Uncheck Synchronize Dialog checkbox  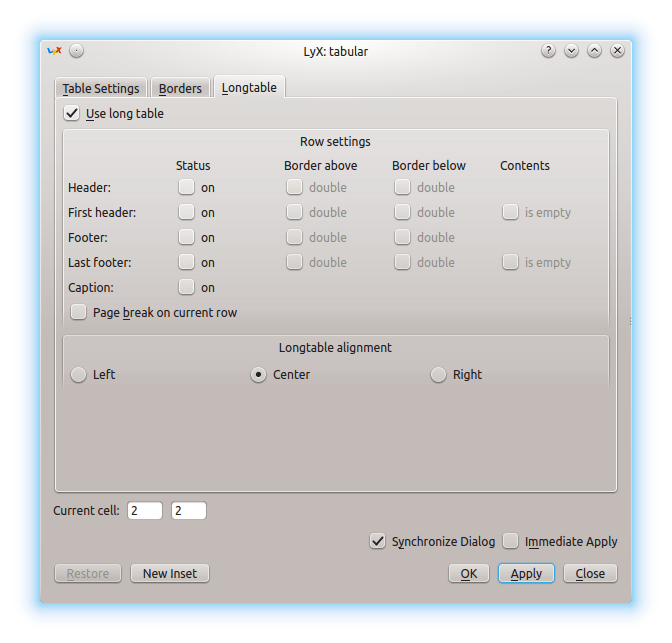378,541
